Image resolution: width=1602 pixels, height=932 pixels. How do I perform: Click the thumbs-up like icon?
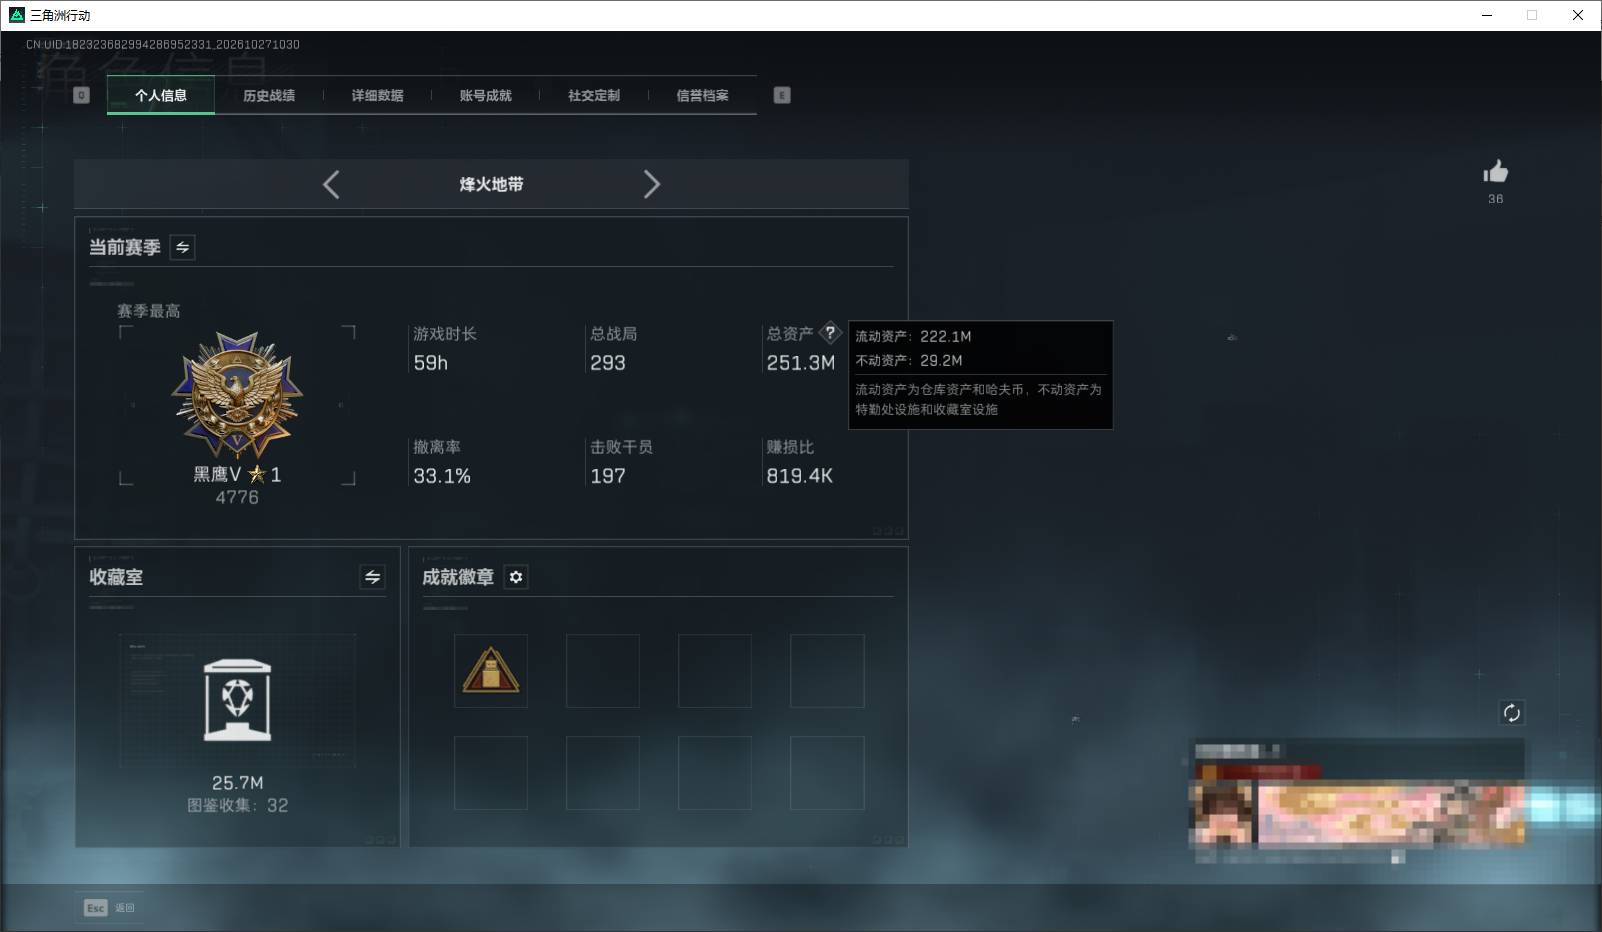point(1495,172)
